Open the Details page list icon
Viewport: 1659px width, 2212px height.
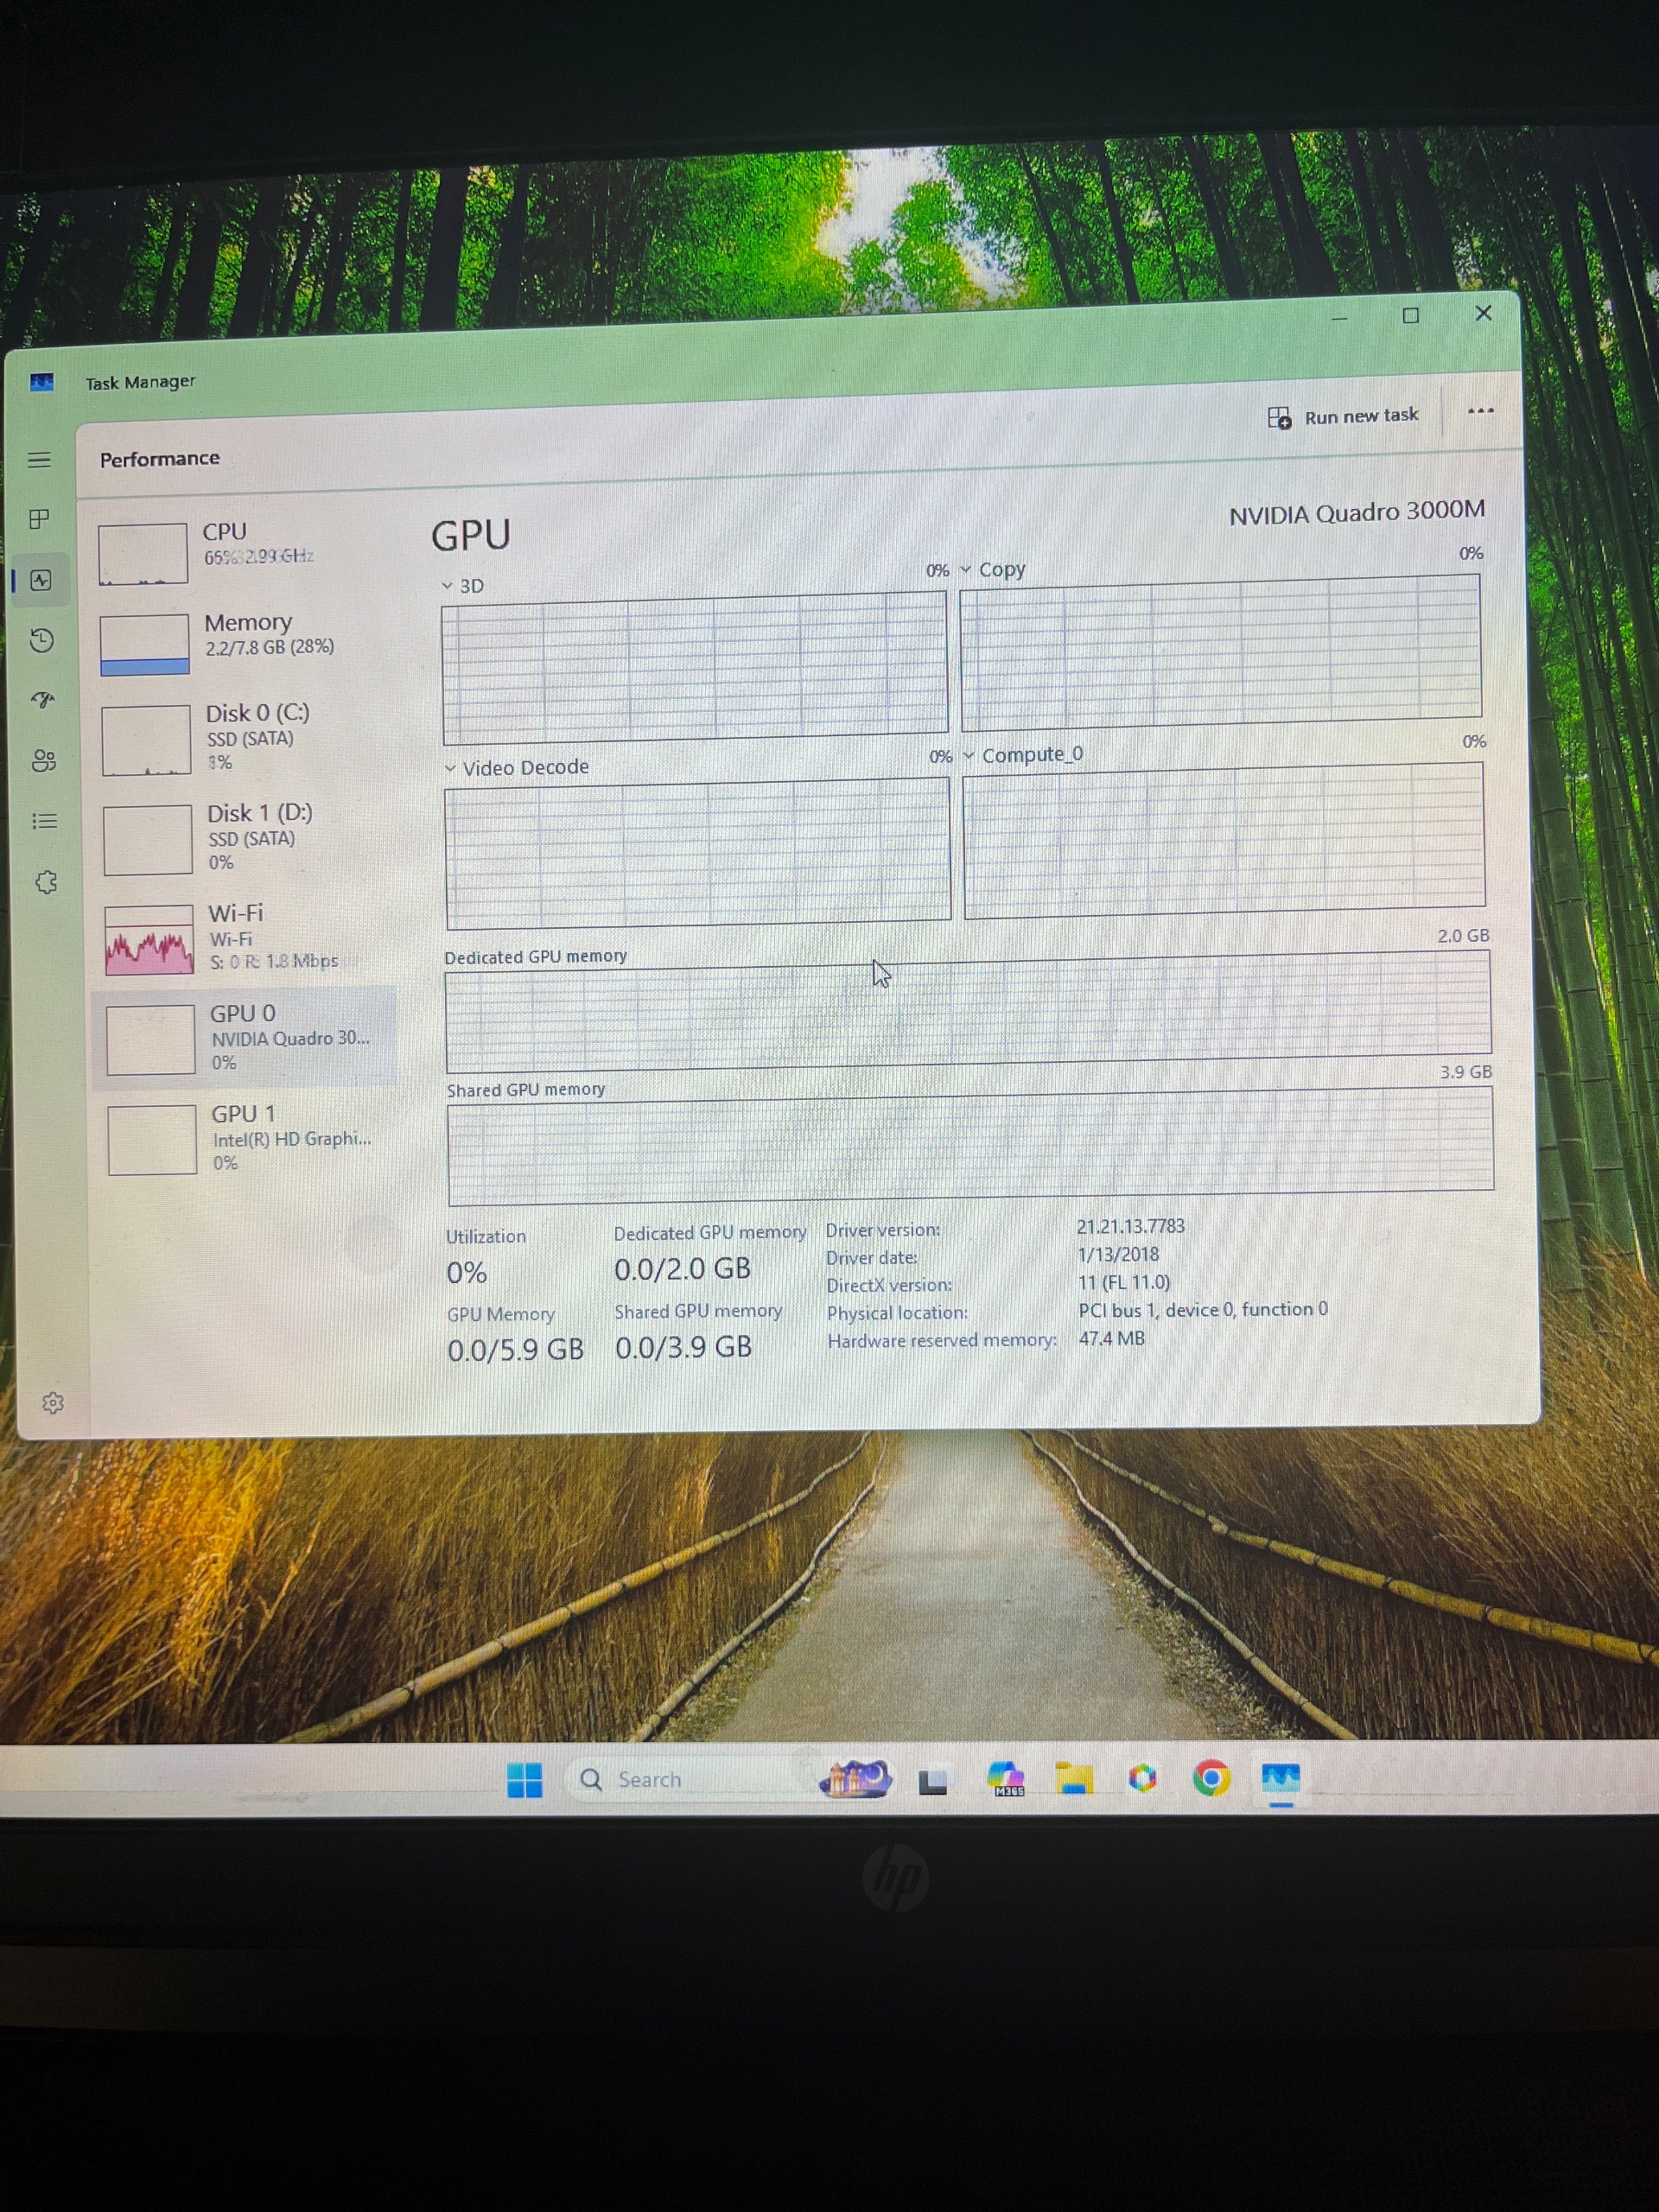pos(45,821)
